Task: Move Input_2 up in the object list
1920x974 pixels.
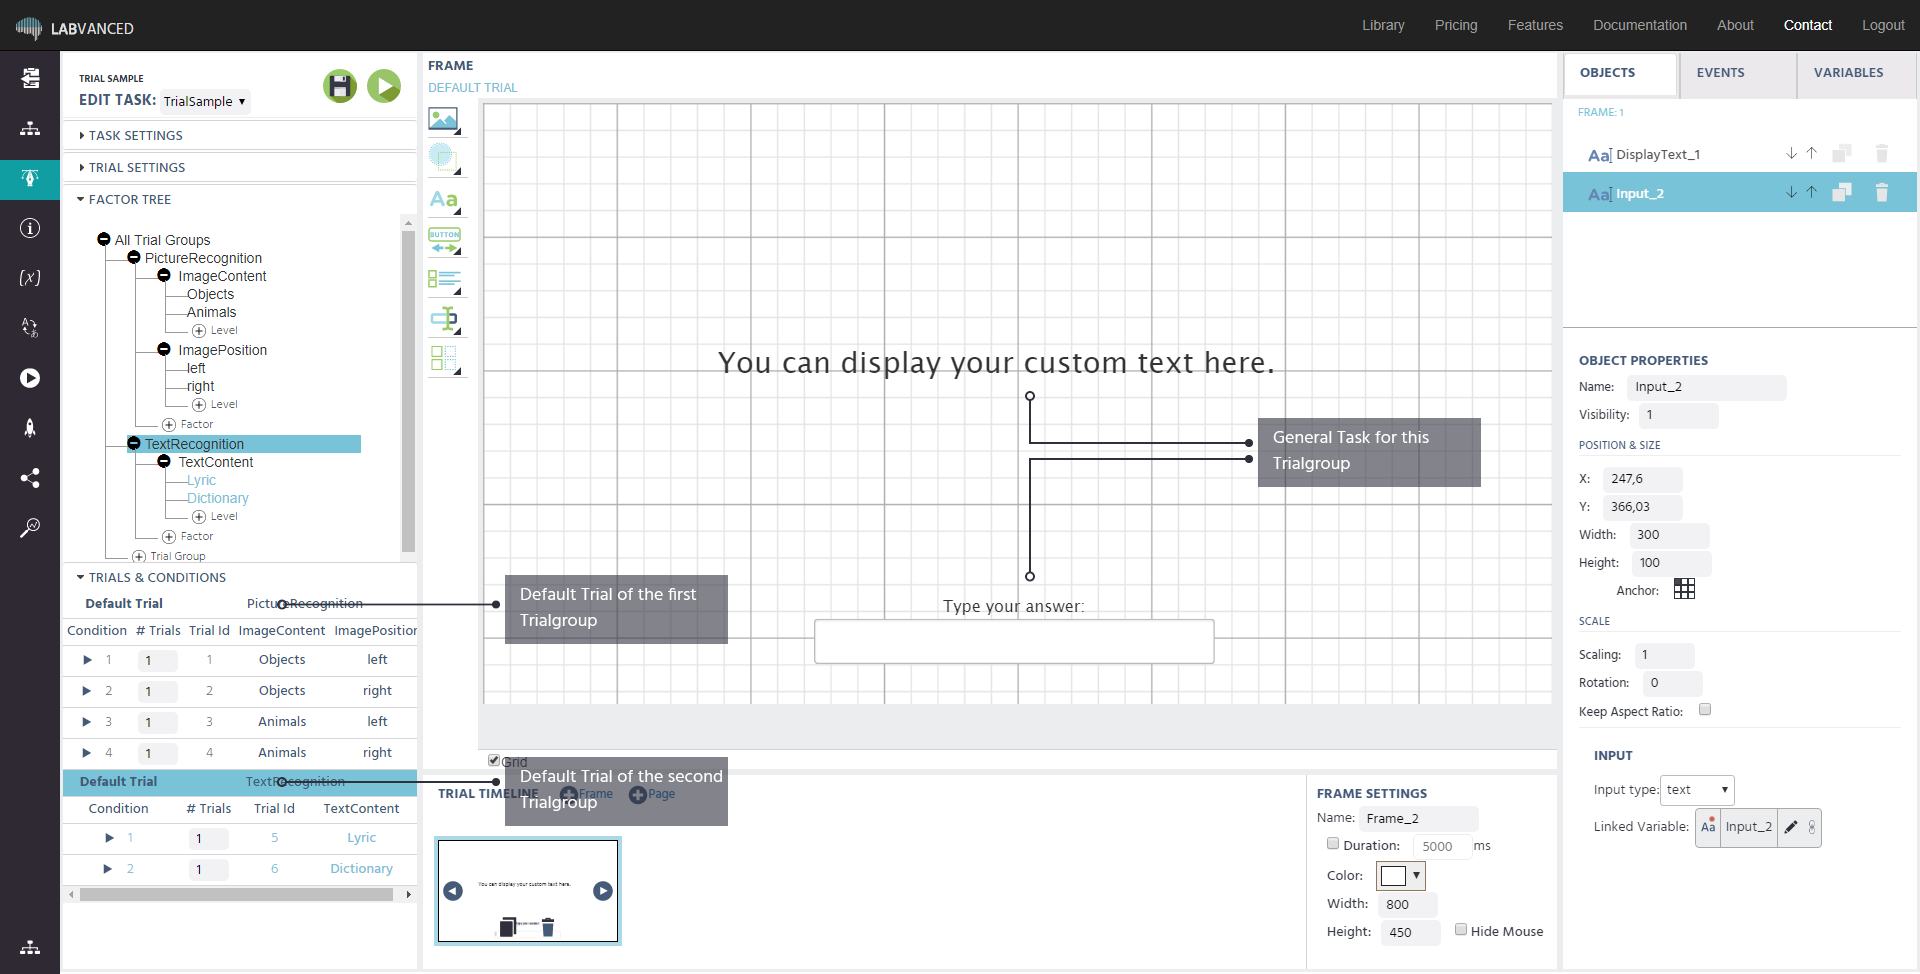Action: (1811, 192)
